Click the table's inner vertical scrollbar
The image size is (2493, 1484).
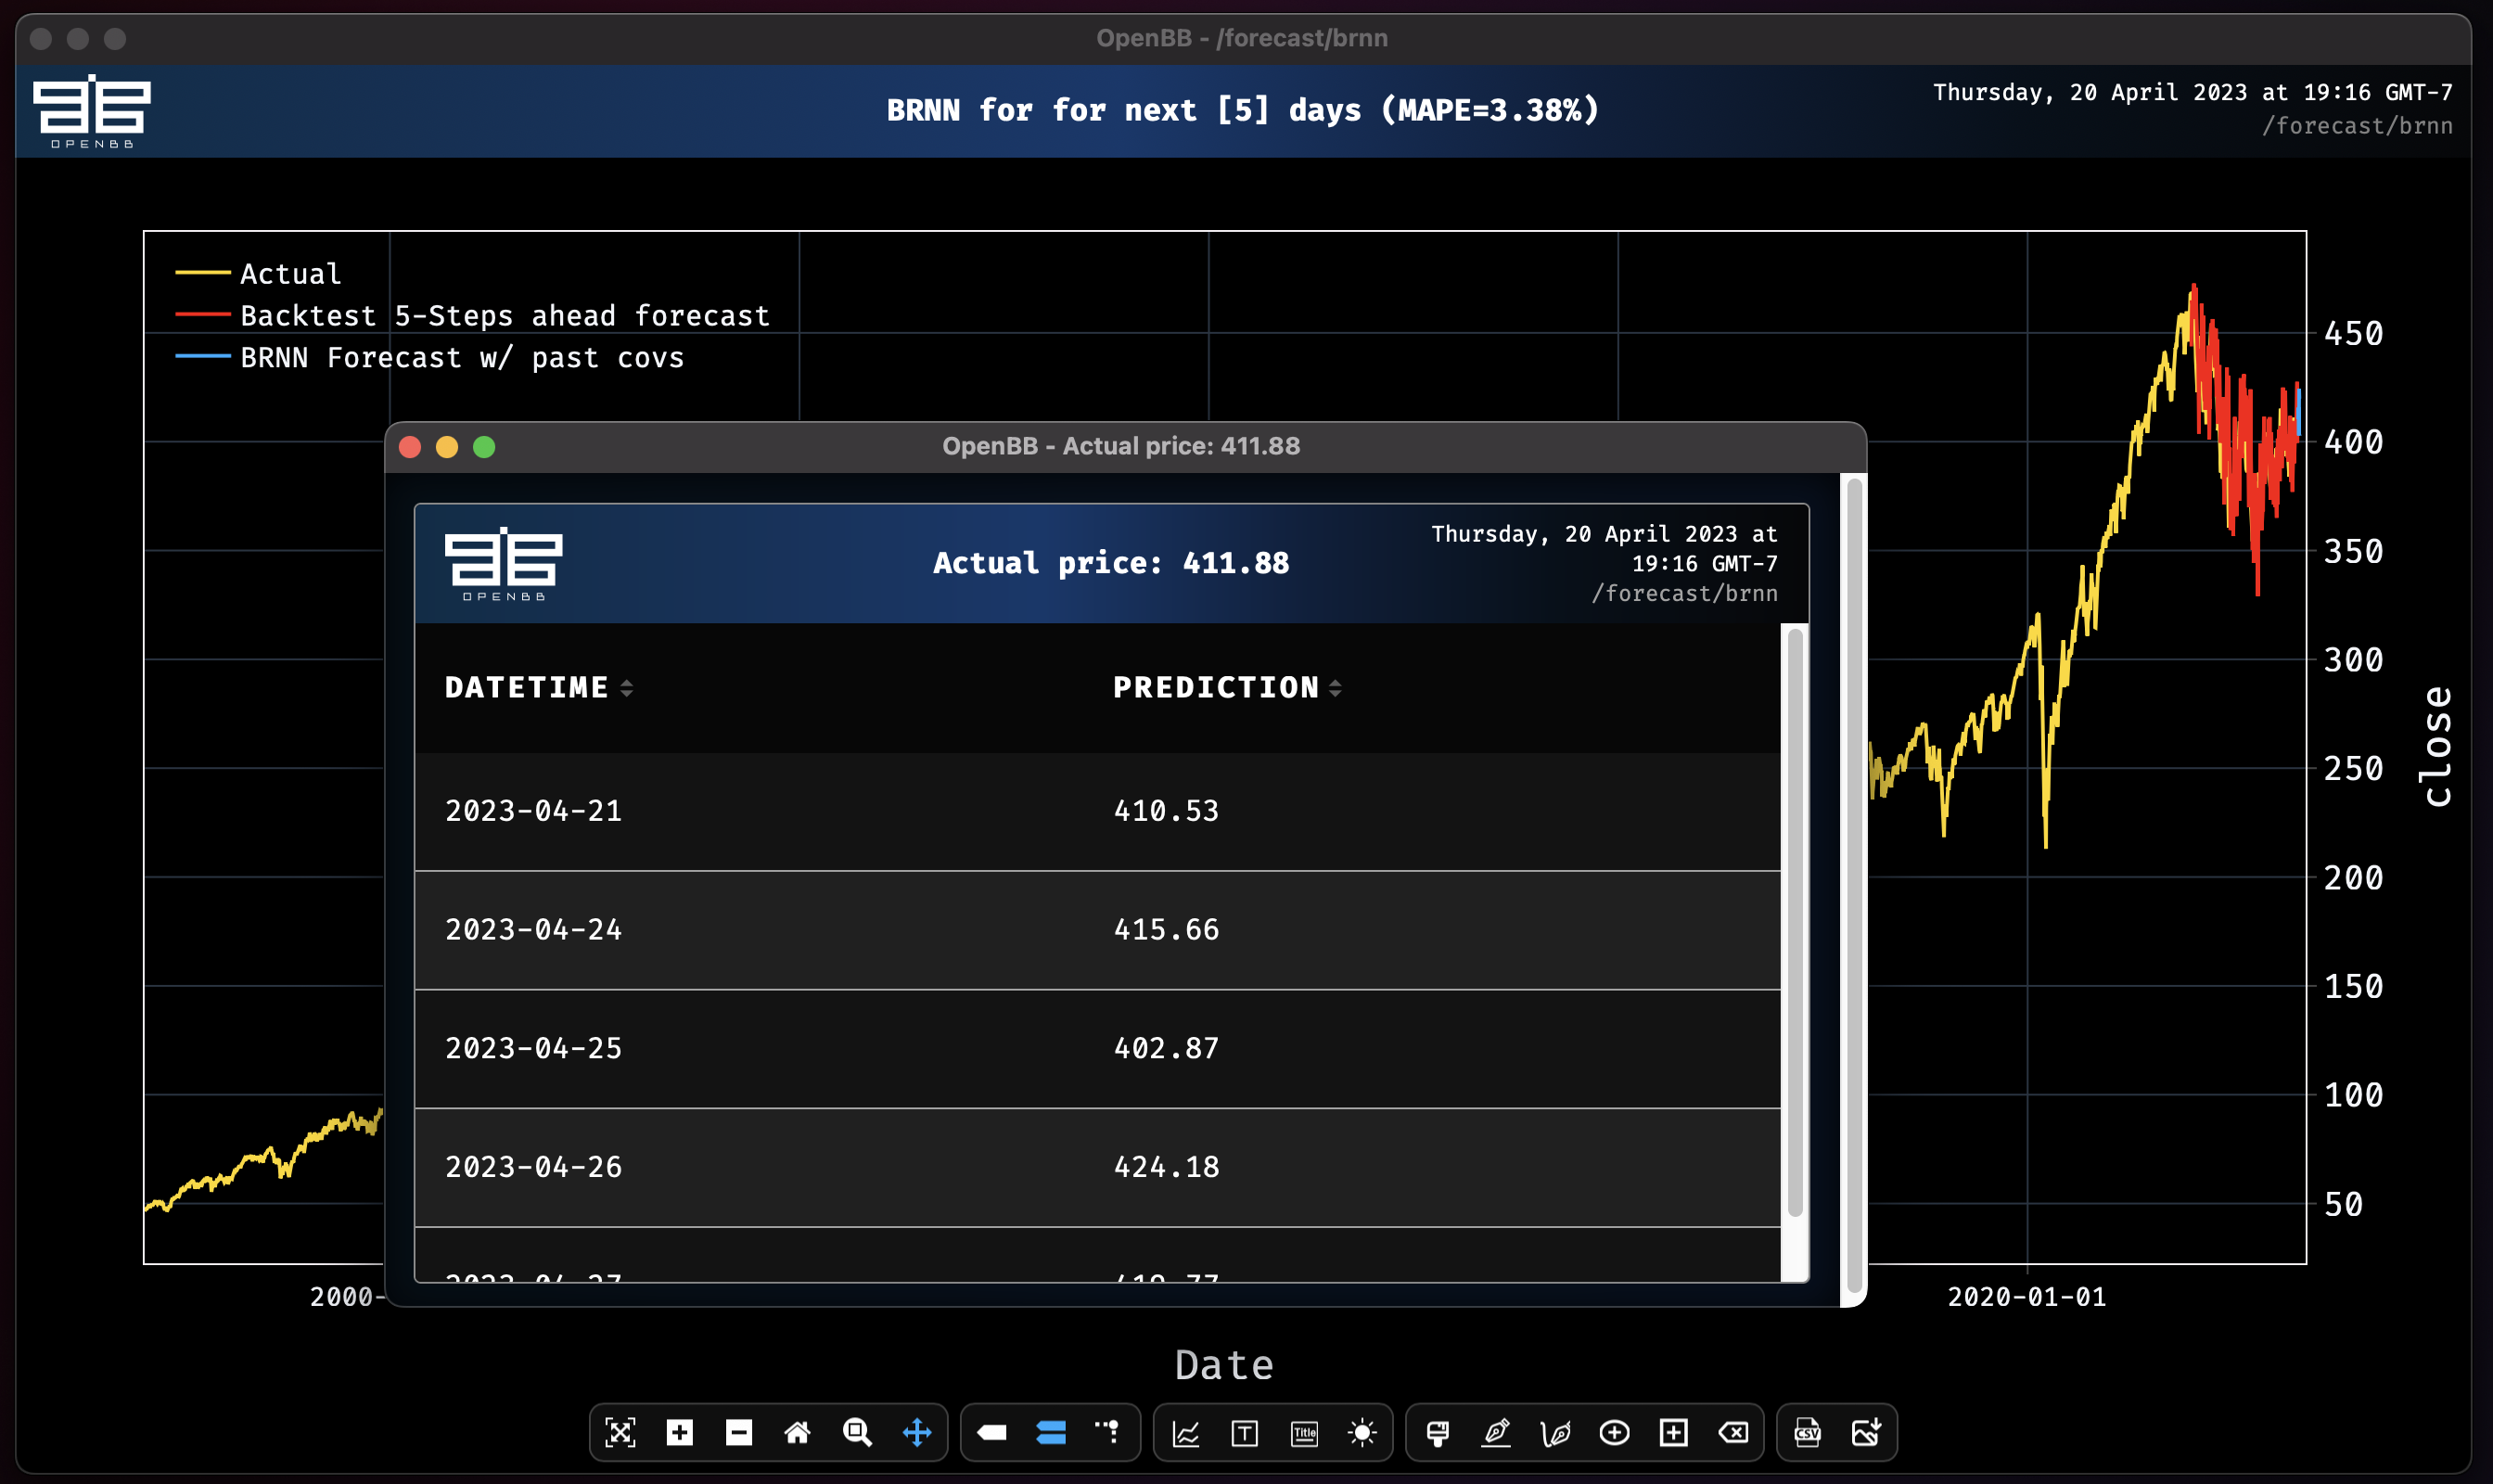tap(1795, 921)
